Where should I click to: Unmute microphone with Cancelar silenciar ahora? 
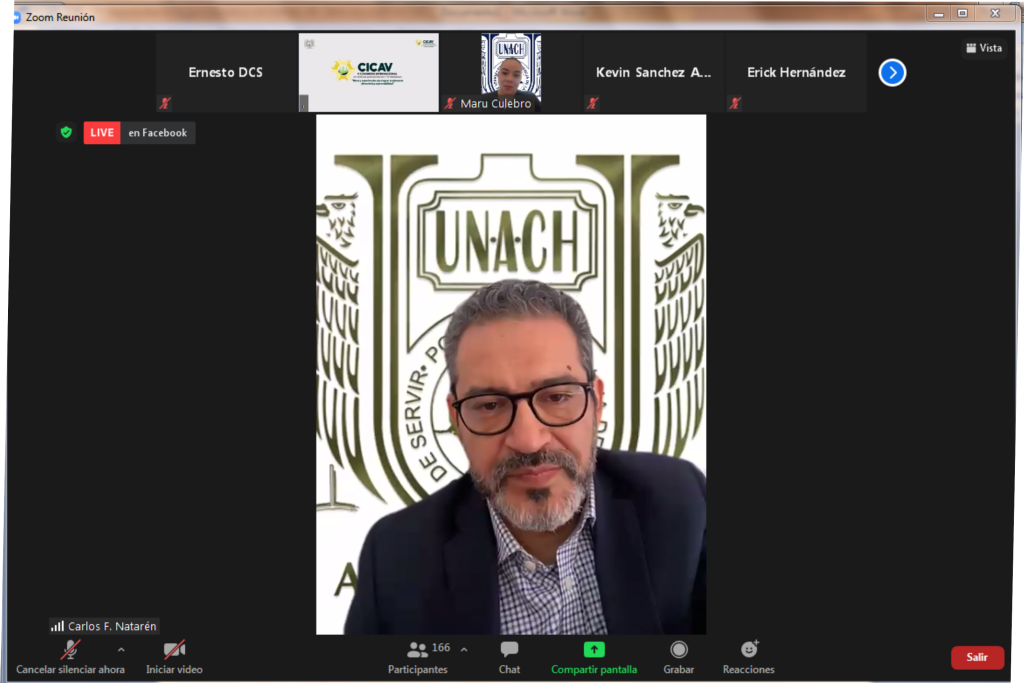[x=70, y=657]
